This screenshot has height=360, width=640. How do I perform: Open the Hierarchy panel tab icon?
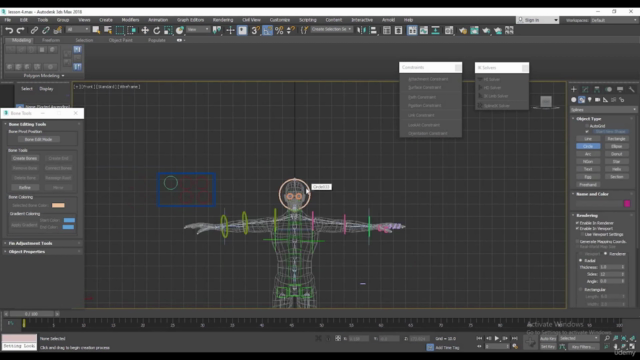[597, 89]
